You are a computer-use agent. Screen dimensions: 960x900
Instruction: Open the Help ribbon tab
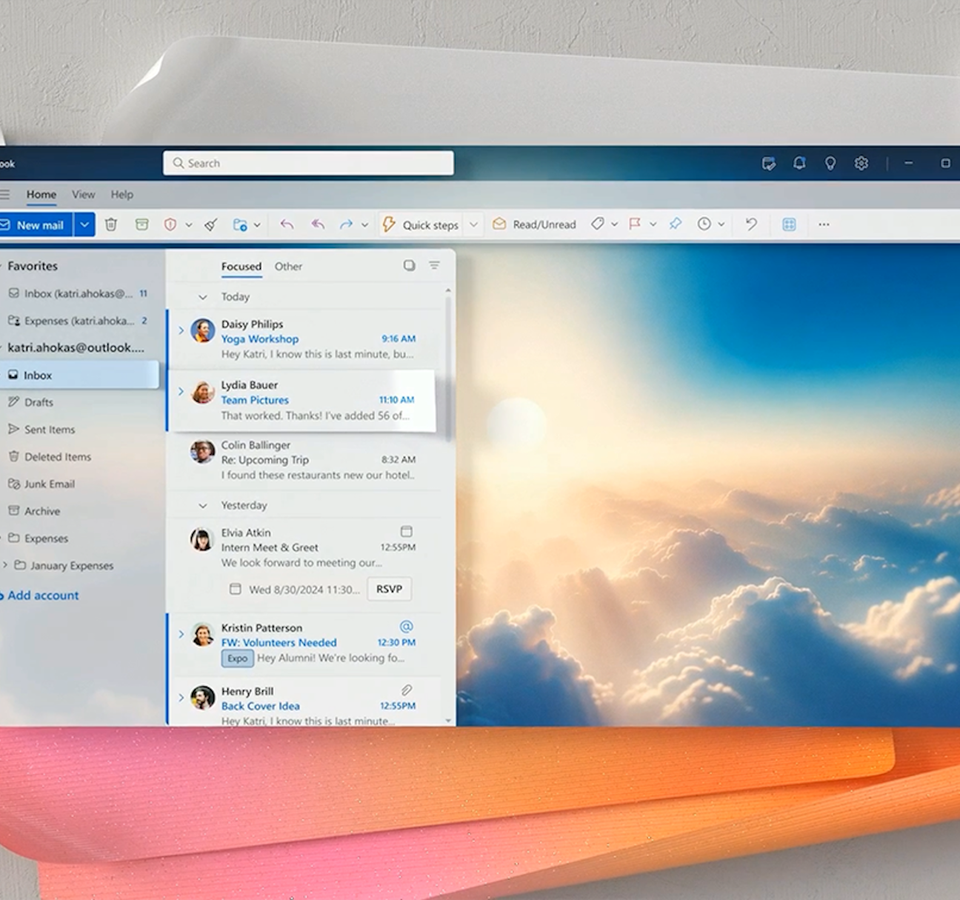[122, 195]
